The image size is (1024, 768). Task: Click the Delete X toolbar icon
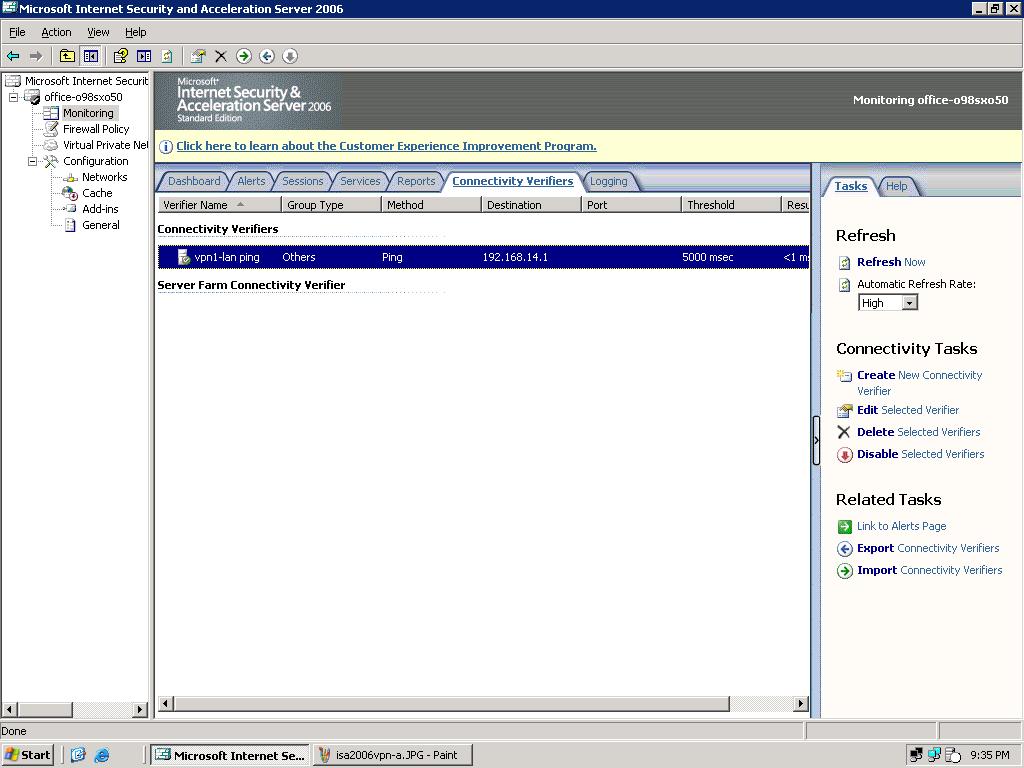pos(221,56)
